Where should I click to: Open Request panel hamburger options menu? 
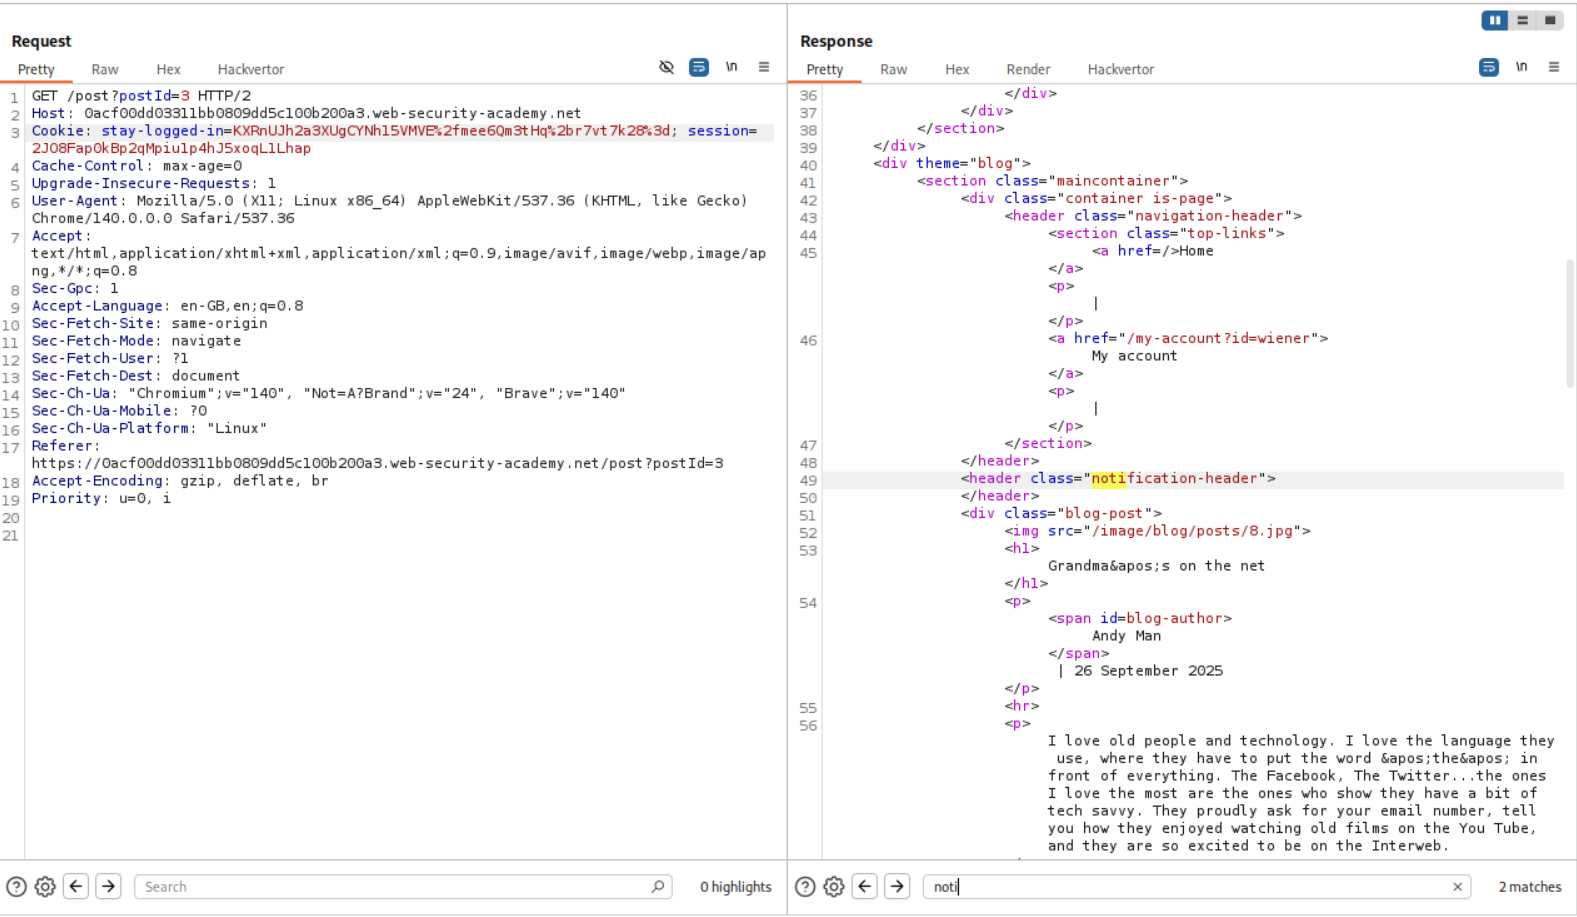point(764,67)
